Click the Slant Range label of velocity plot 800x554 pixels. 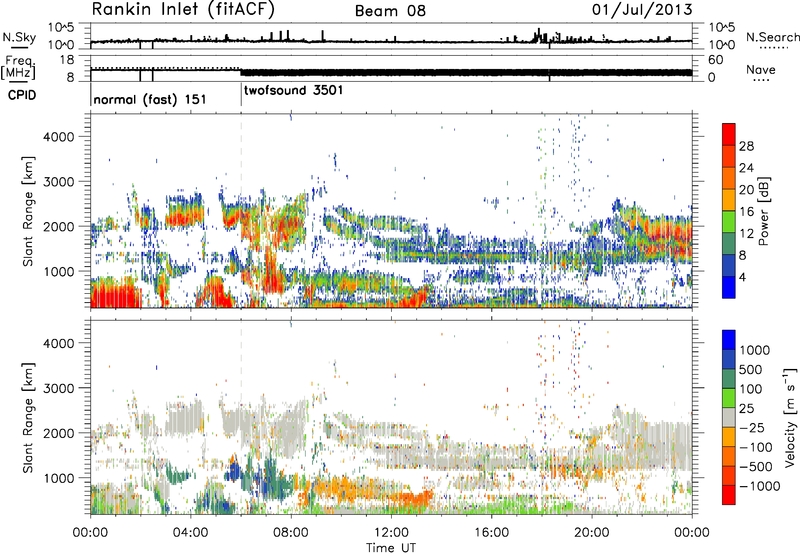pos(28,417)
